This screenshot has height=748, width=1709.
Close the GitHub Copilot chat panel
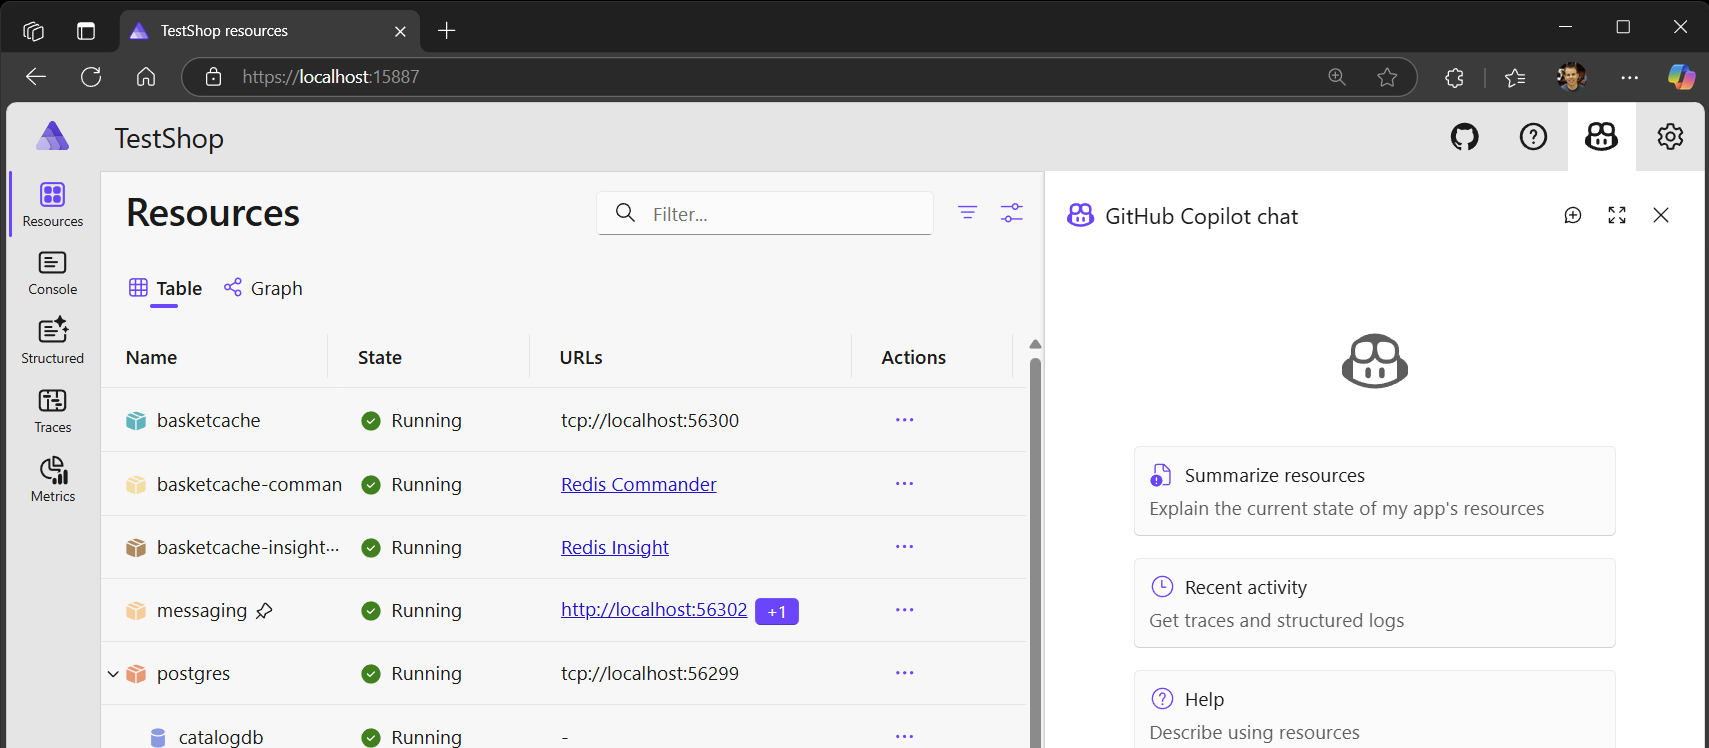[1661, 215]
